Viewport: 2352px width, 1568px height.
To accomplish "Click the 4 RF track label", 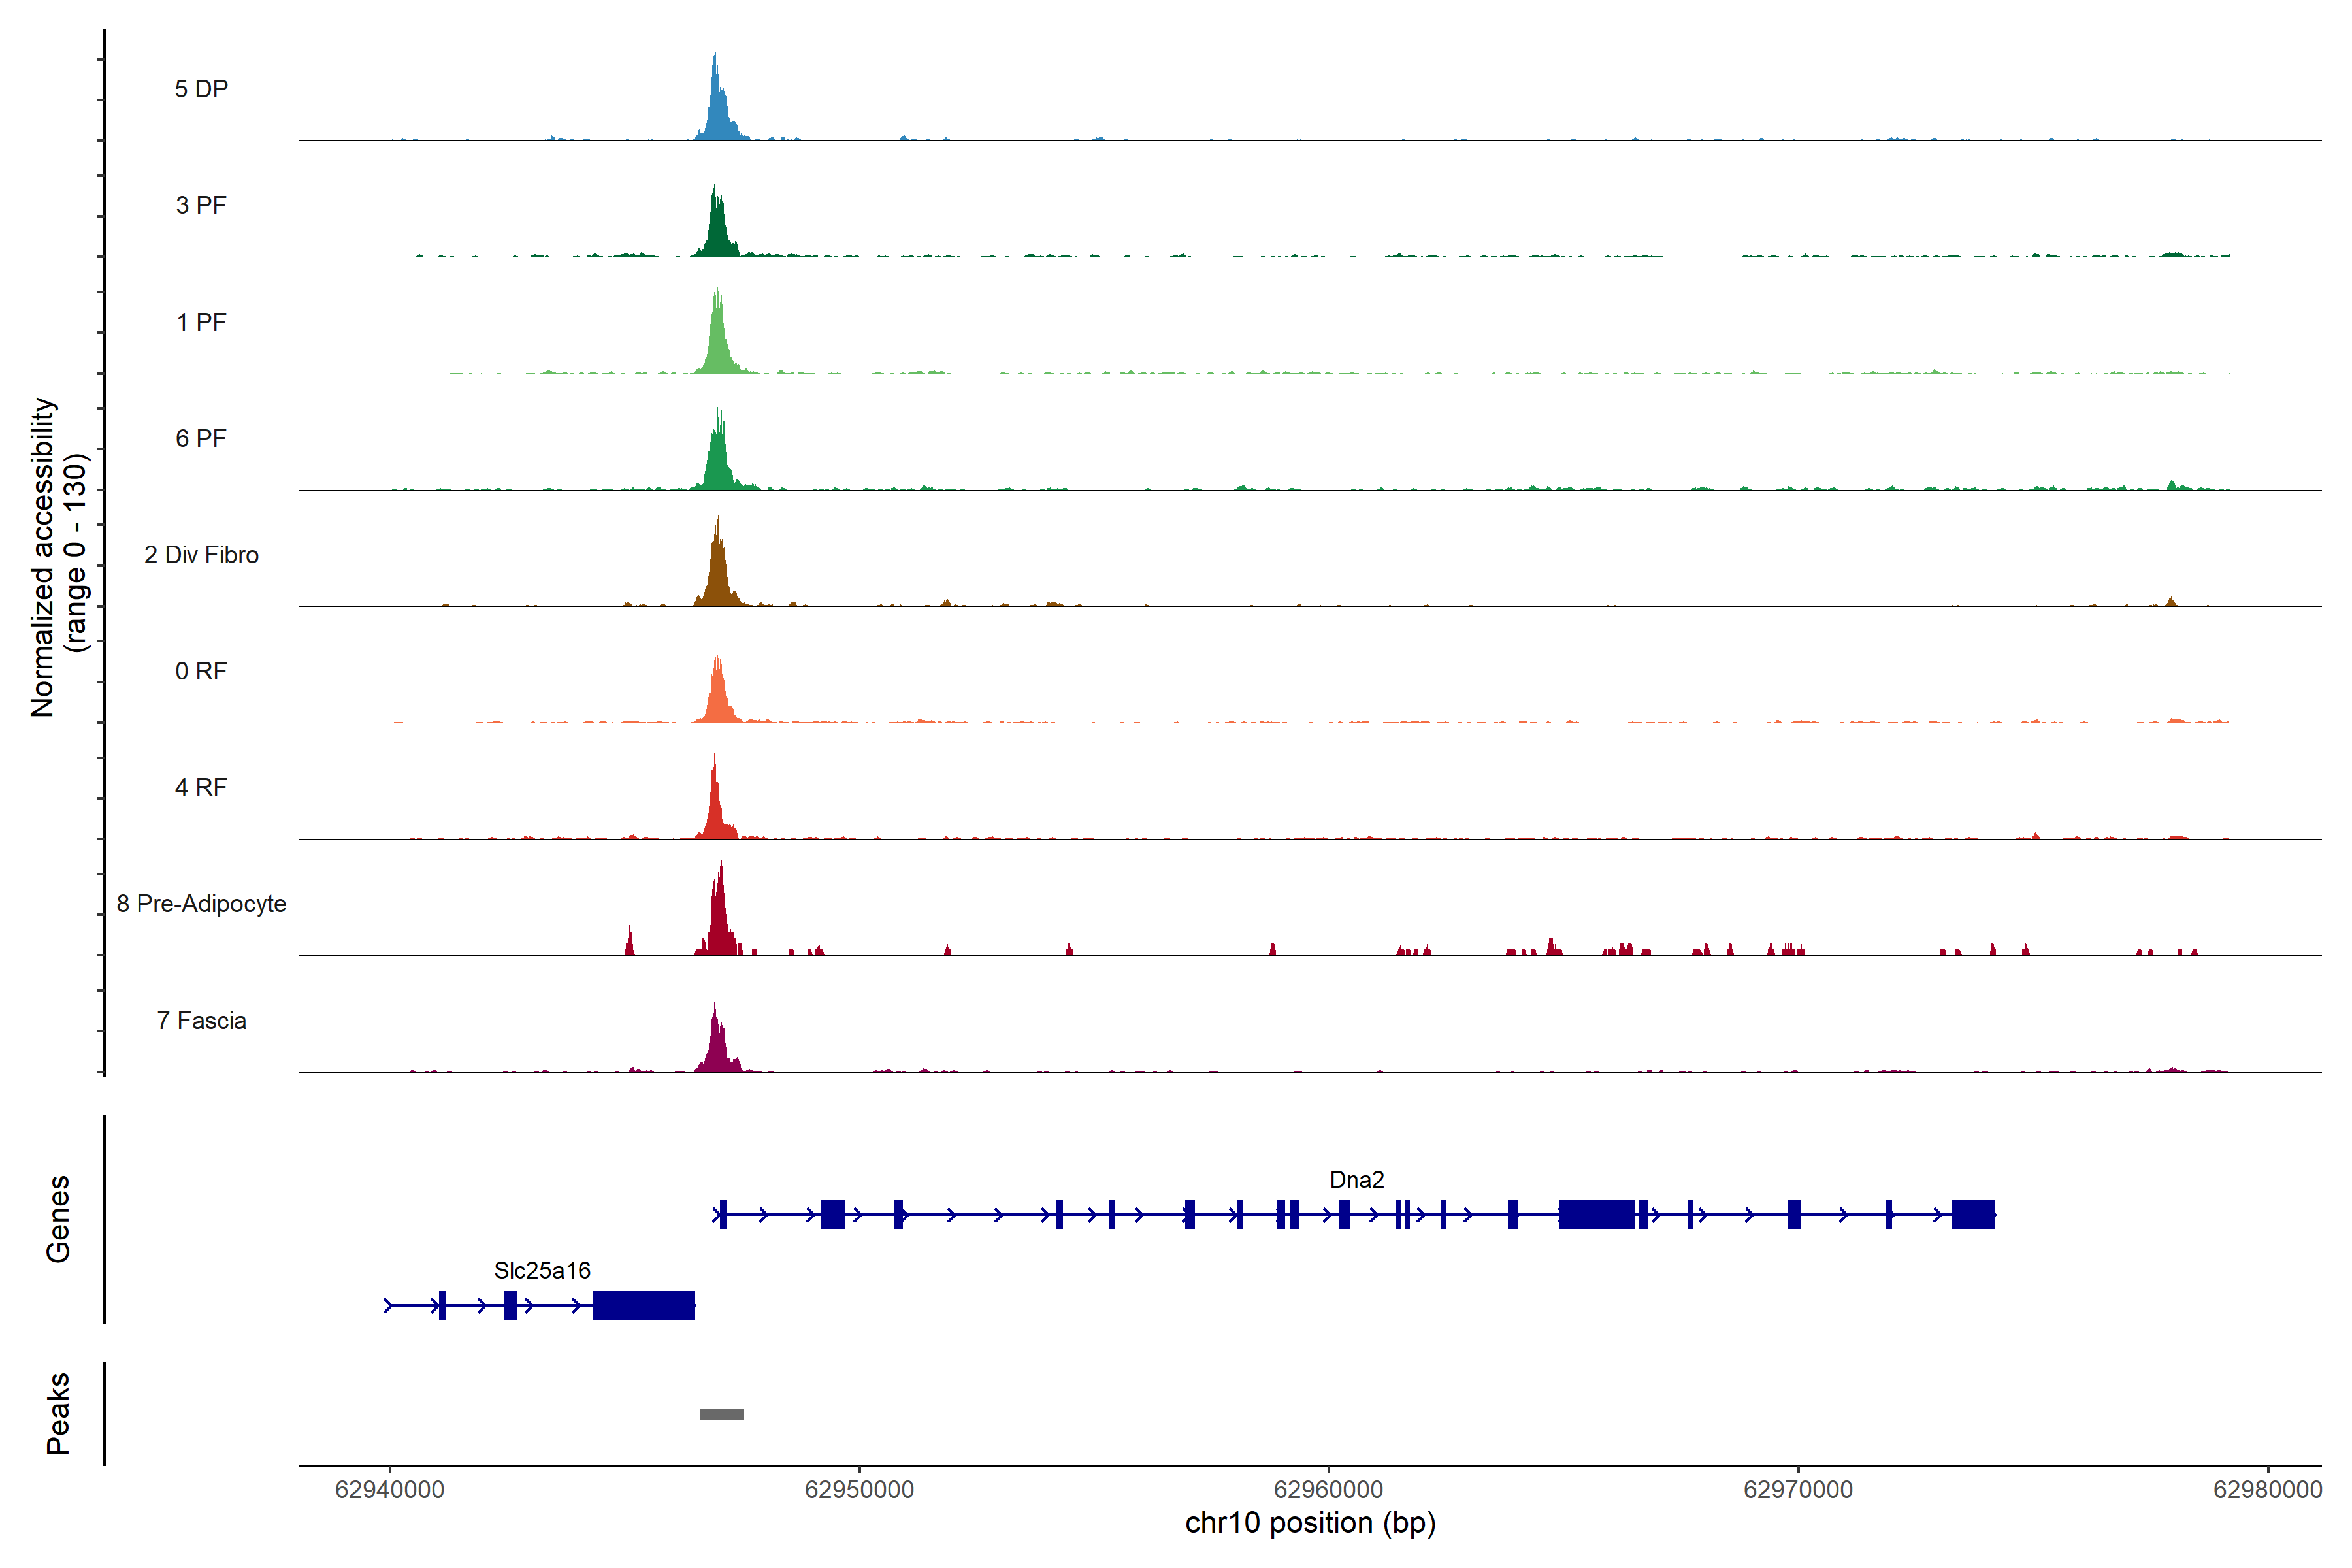I will click(201, 787).
